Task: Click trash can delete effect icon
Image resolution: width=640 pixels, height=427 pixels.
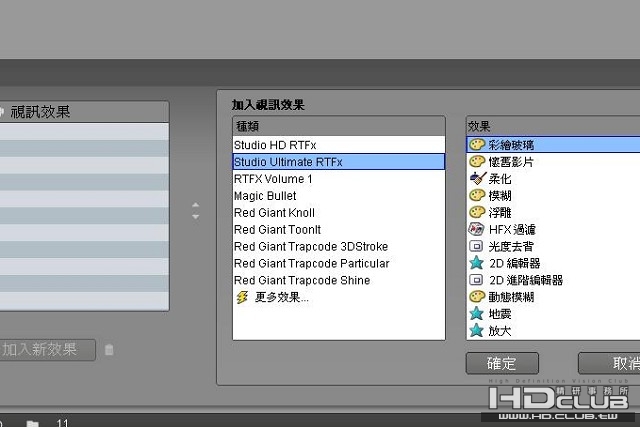Action: [x=109, y=350]
